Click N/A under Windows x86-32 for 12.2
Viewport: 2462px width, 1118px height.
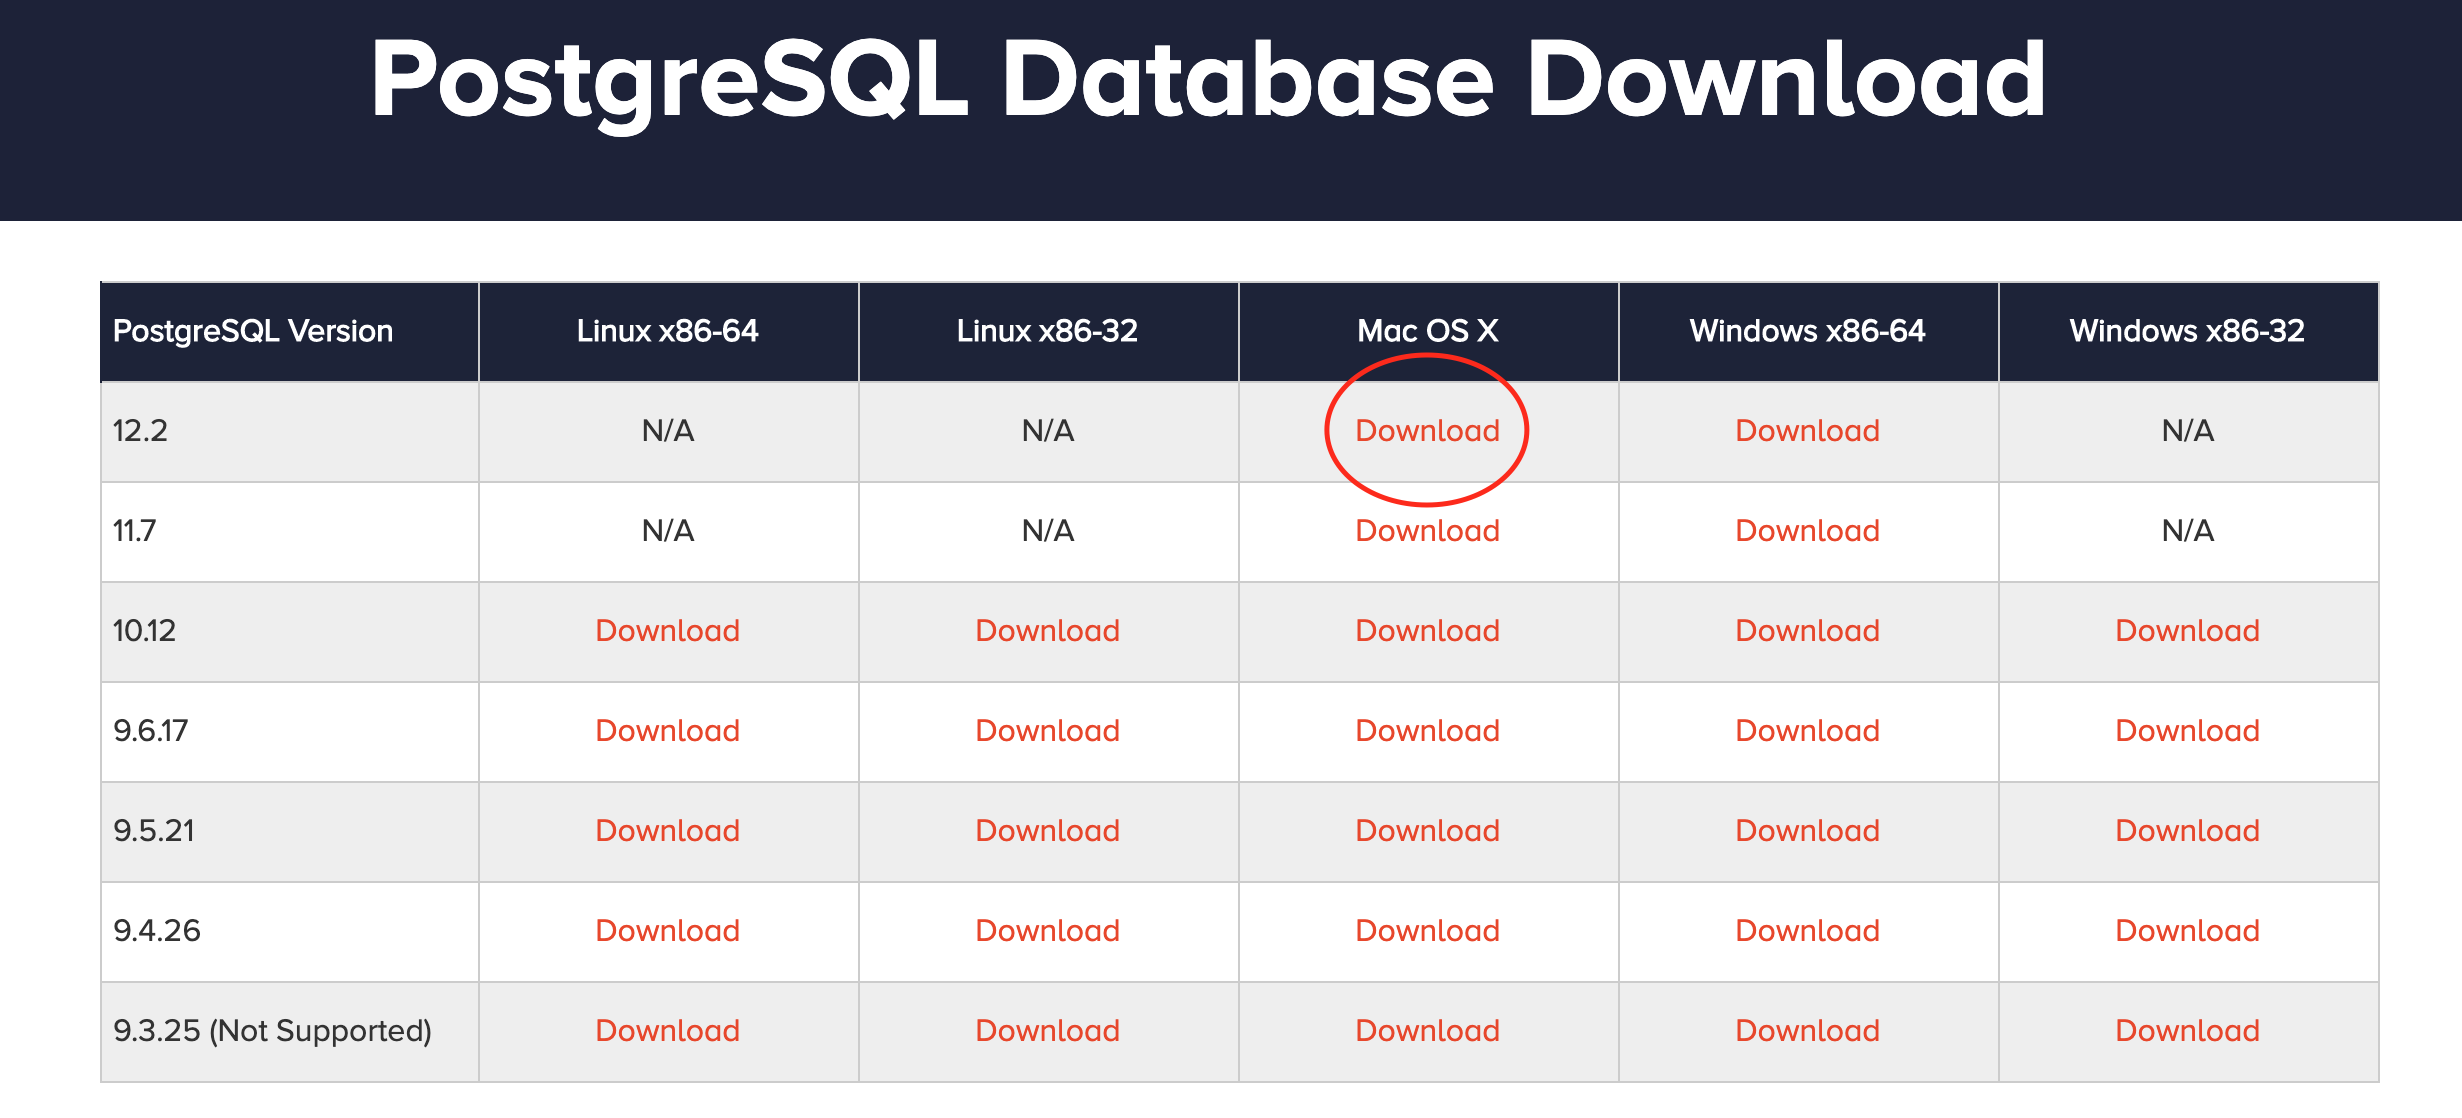point(2187,431)
